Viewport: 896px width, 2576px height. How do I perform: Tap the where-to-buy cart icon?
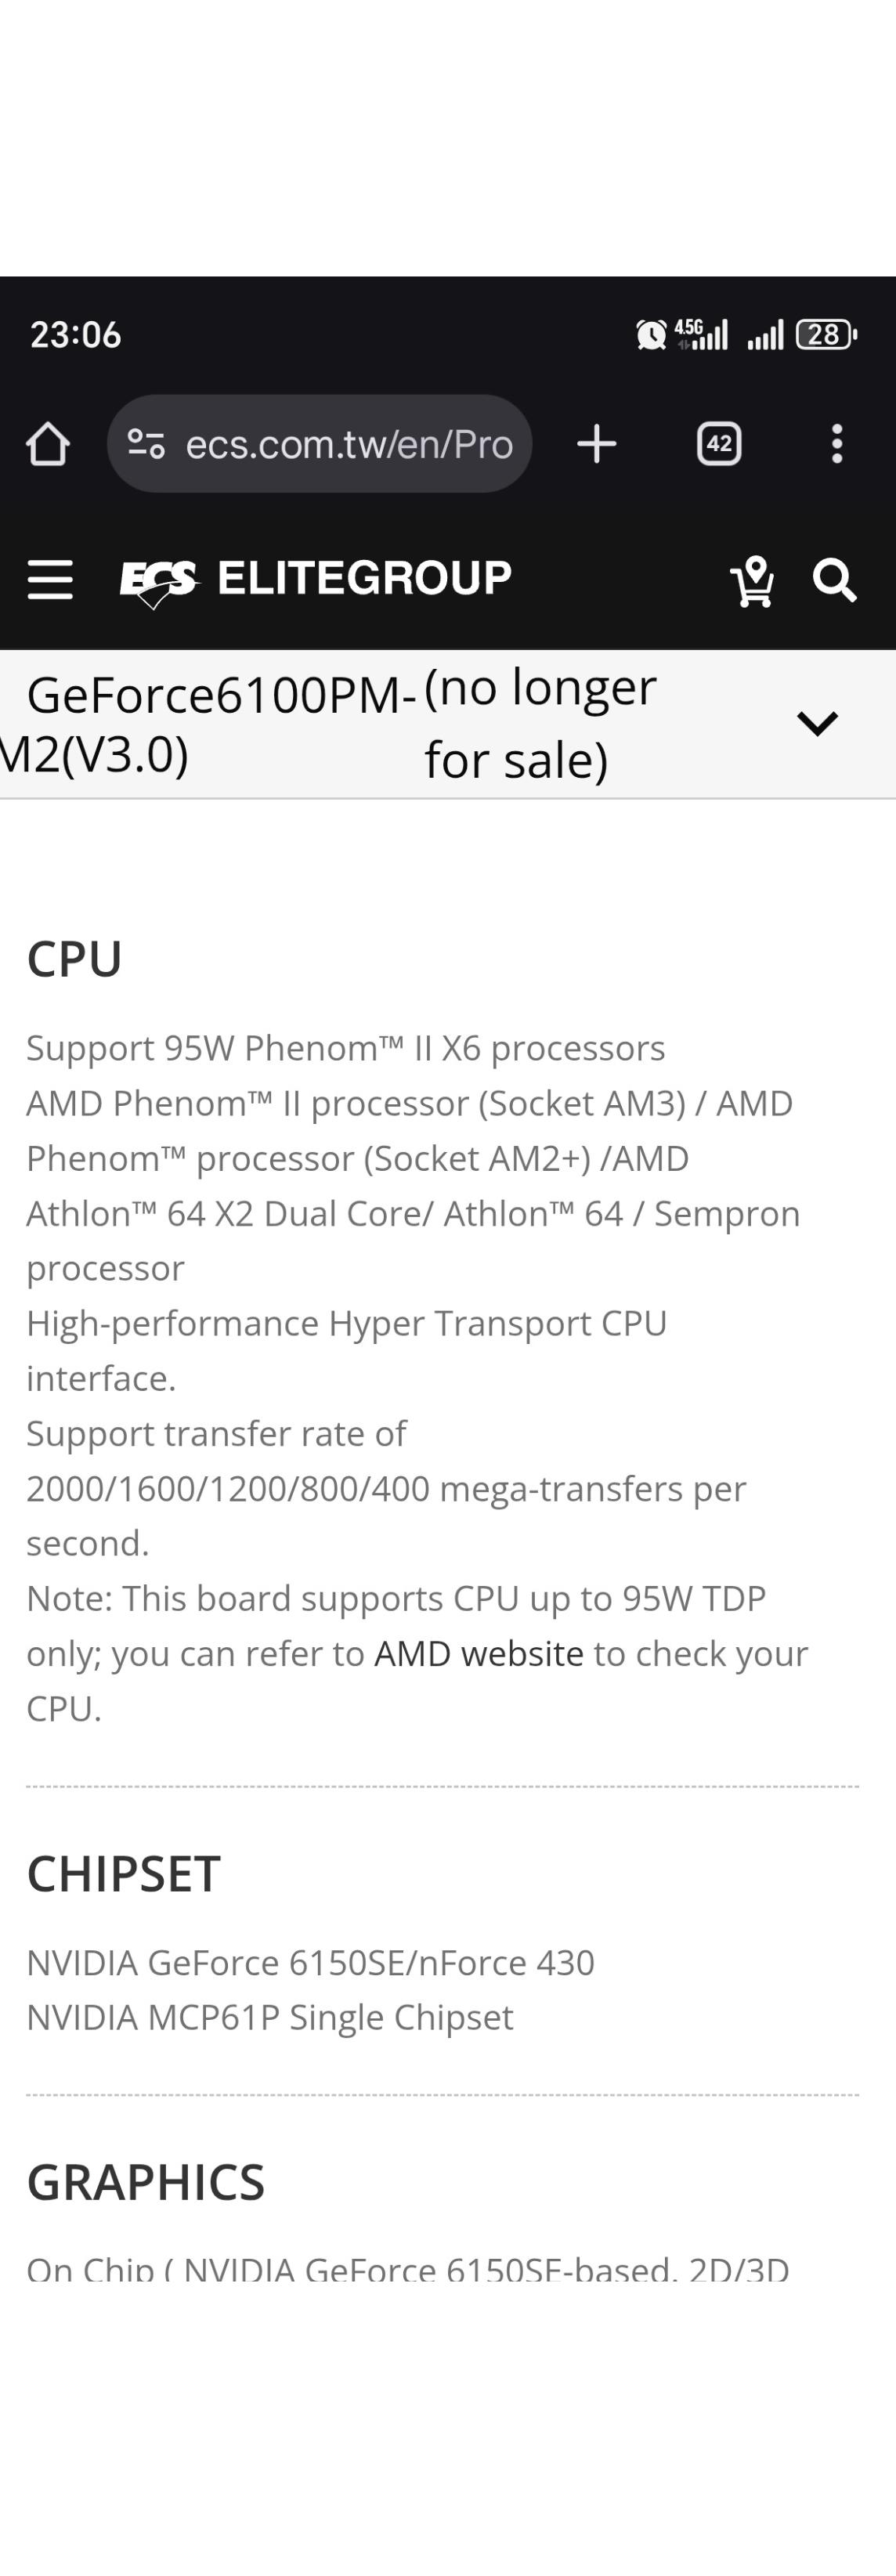(x=753, y=580)
